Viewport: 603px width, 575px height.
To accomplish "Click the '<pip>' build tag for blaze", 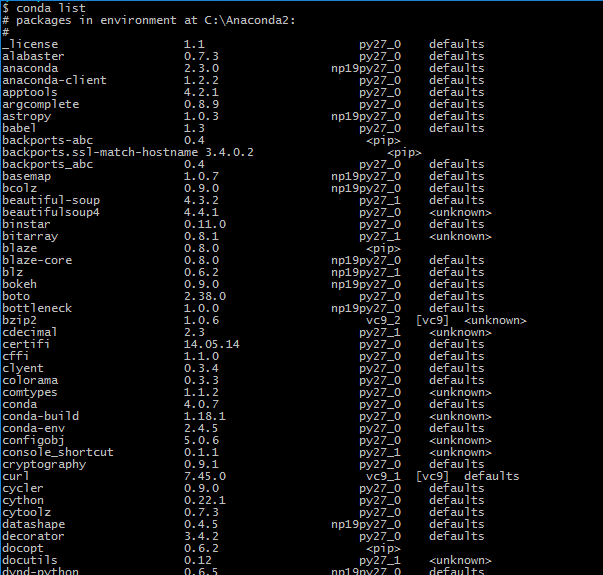I will click(383, 248).
